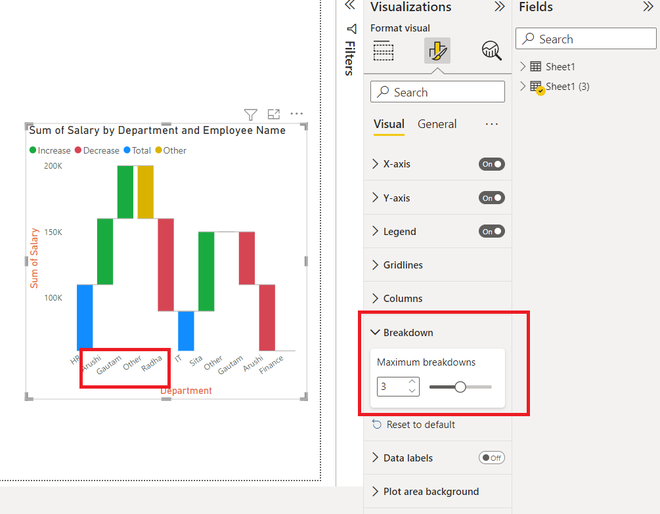Open More options ellipsis above chart
Image resolution: width=660 pixels, height=514 pixels.
296,114
